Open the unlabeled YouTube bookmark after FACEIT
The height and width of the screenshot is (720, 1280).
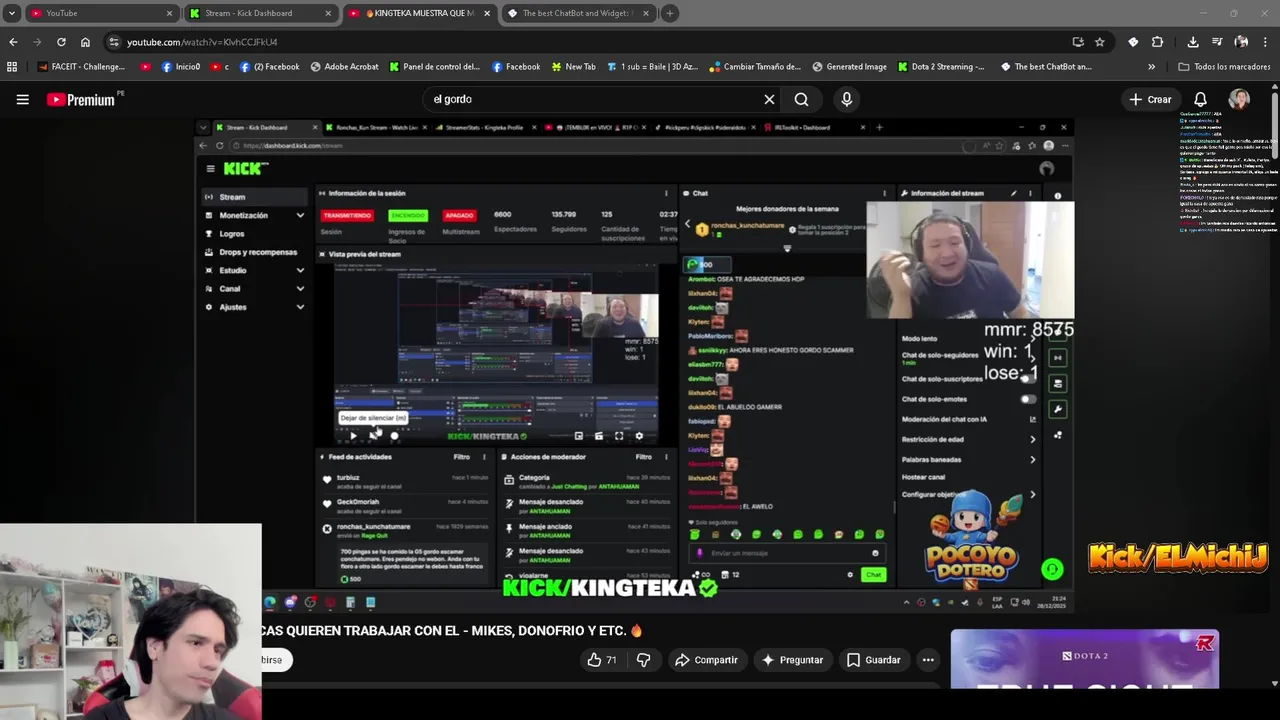pyautogui.click(x=146, y=67)
